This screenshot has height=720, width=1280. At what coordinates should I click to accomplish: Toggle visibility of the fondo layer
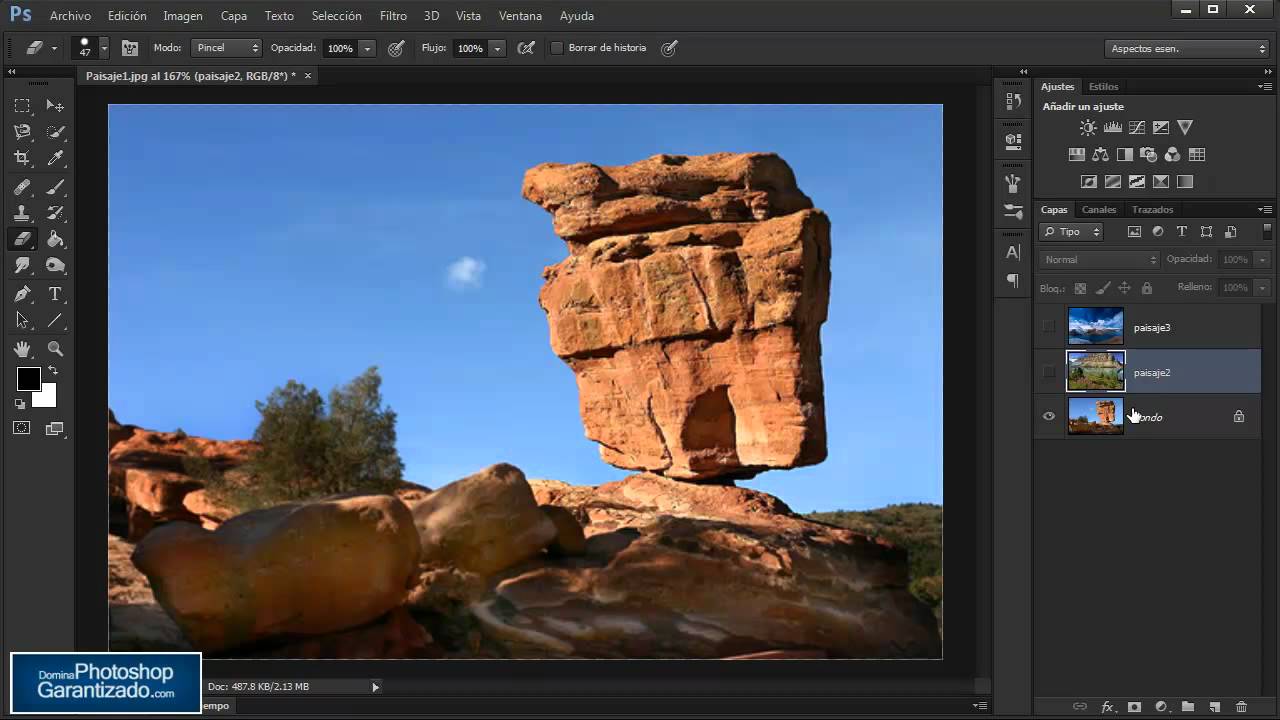(x=1048, y=416)
